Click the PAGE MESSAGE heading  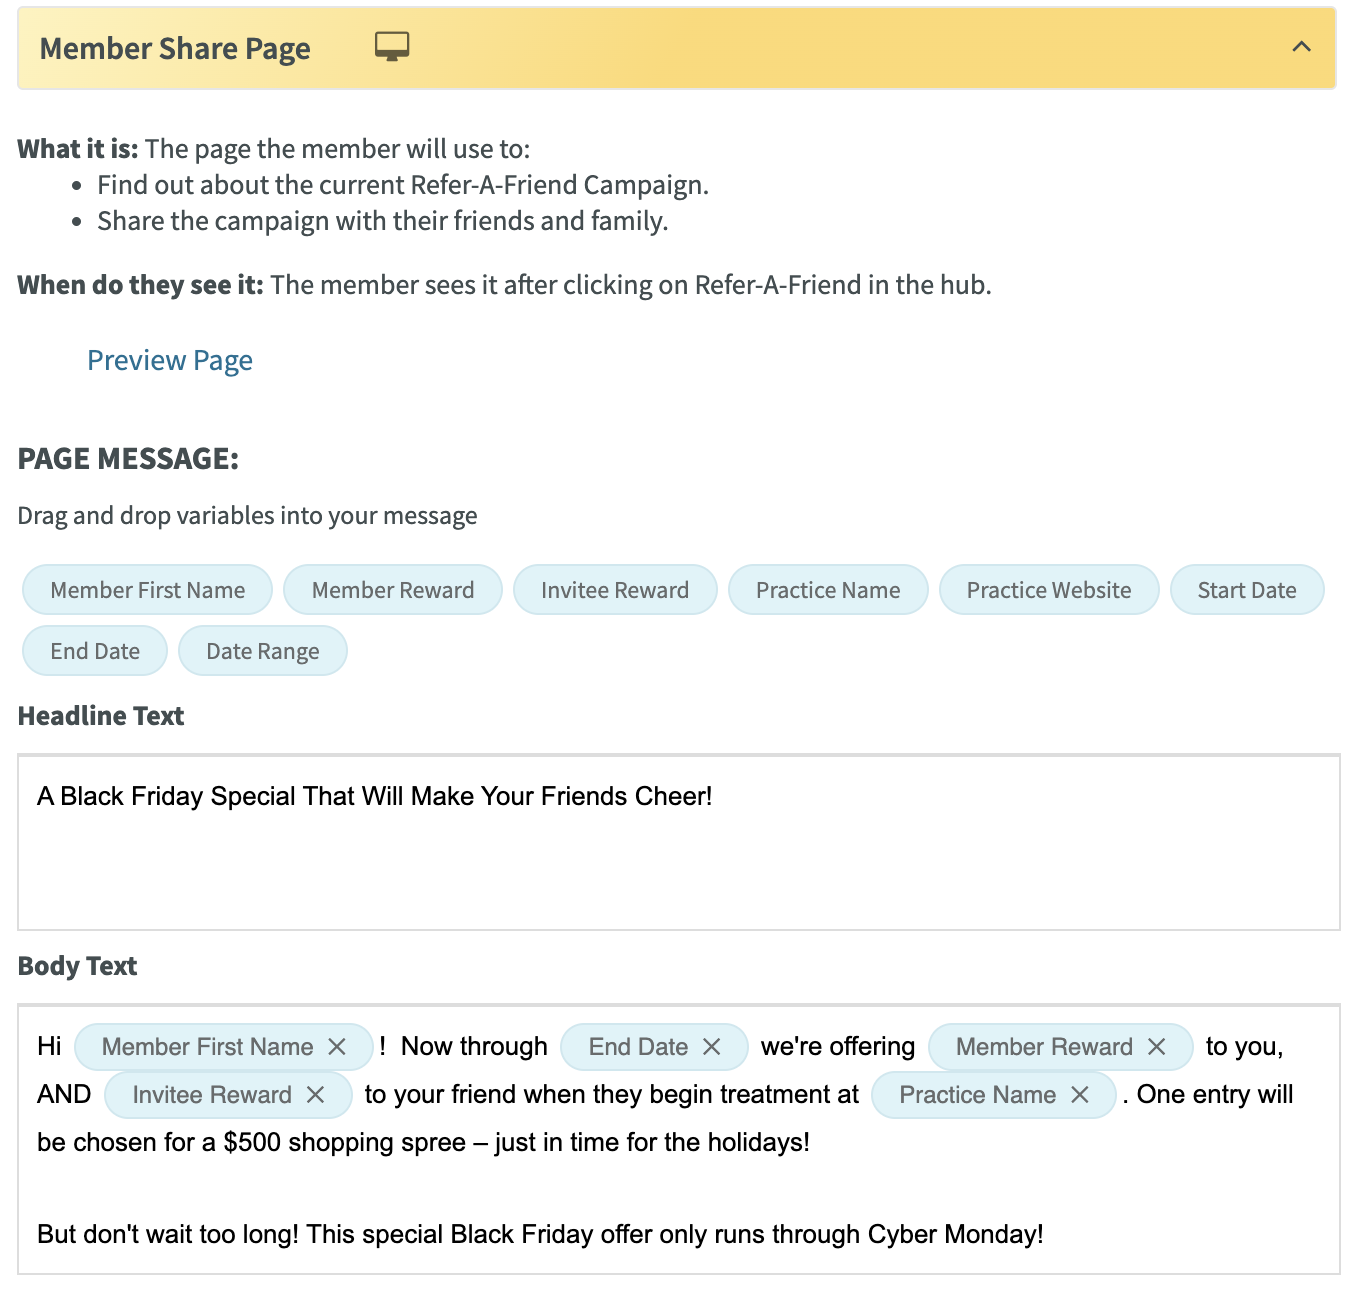tap(128, 459)
